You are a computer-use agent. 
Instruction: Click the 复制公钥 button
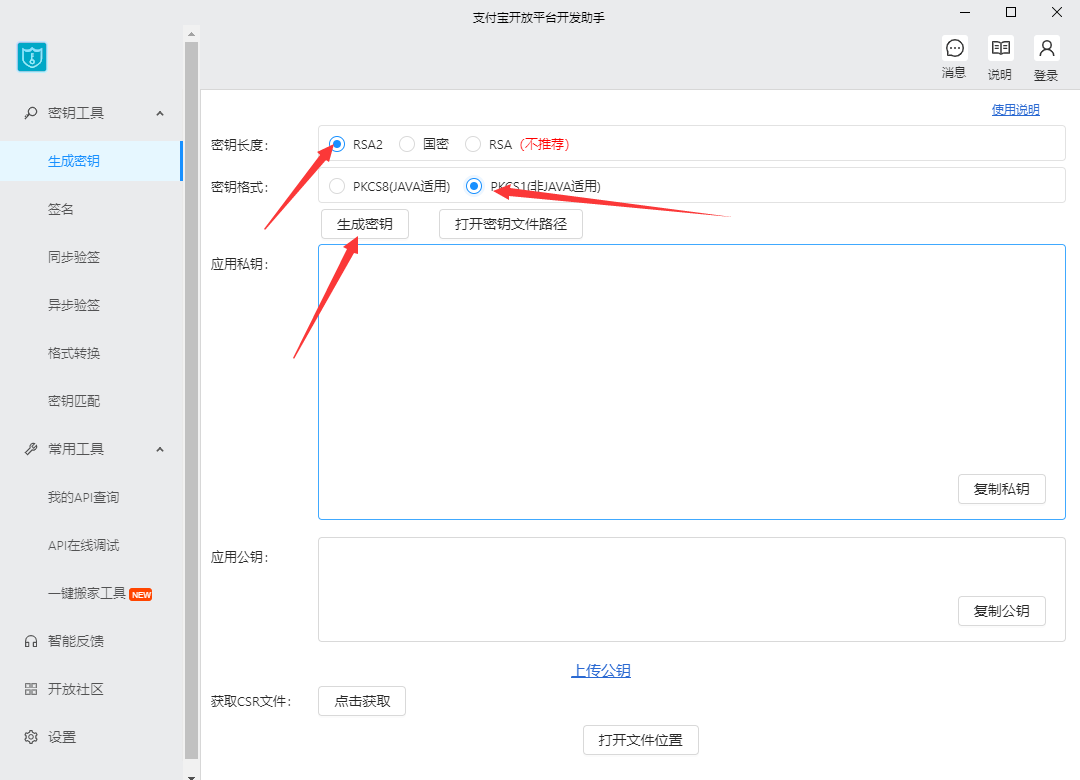point(1001,611)
